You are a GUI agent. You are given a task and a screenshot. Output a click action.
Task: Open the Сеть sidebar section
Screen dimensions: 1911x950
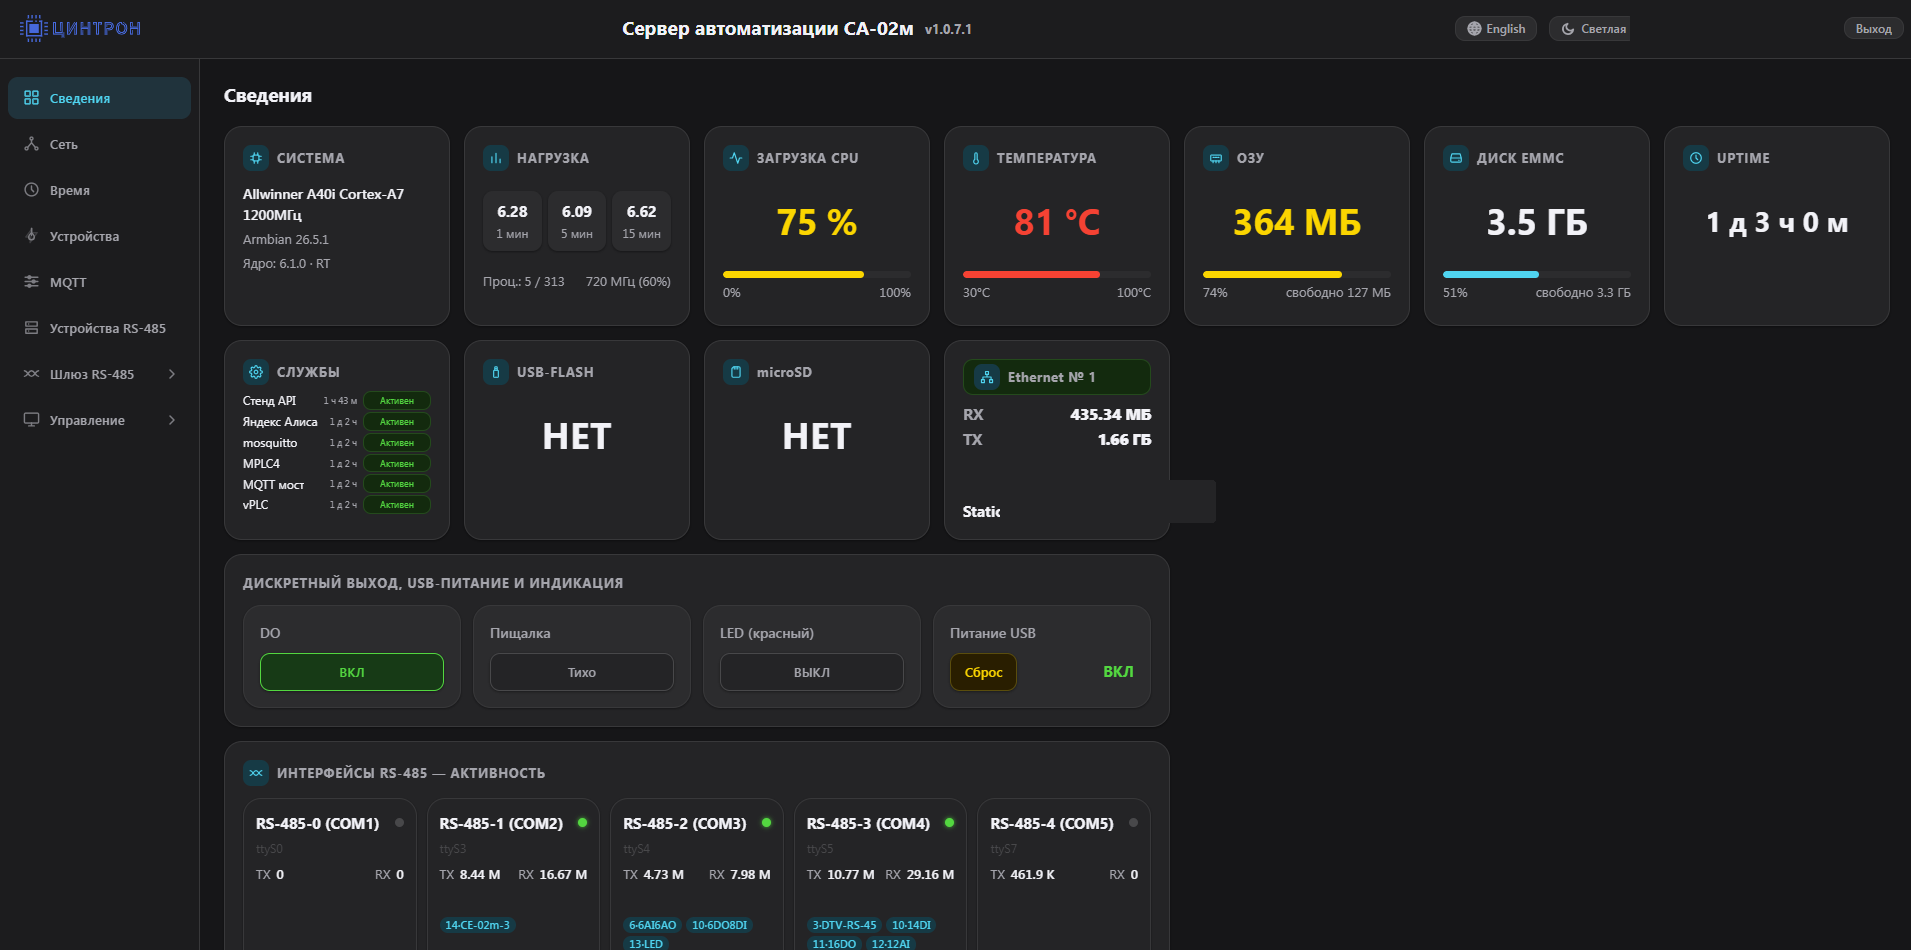99,144
